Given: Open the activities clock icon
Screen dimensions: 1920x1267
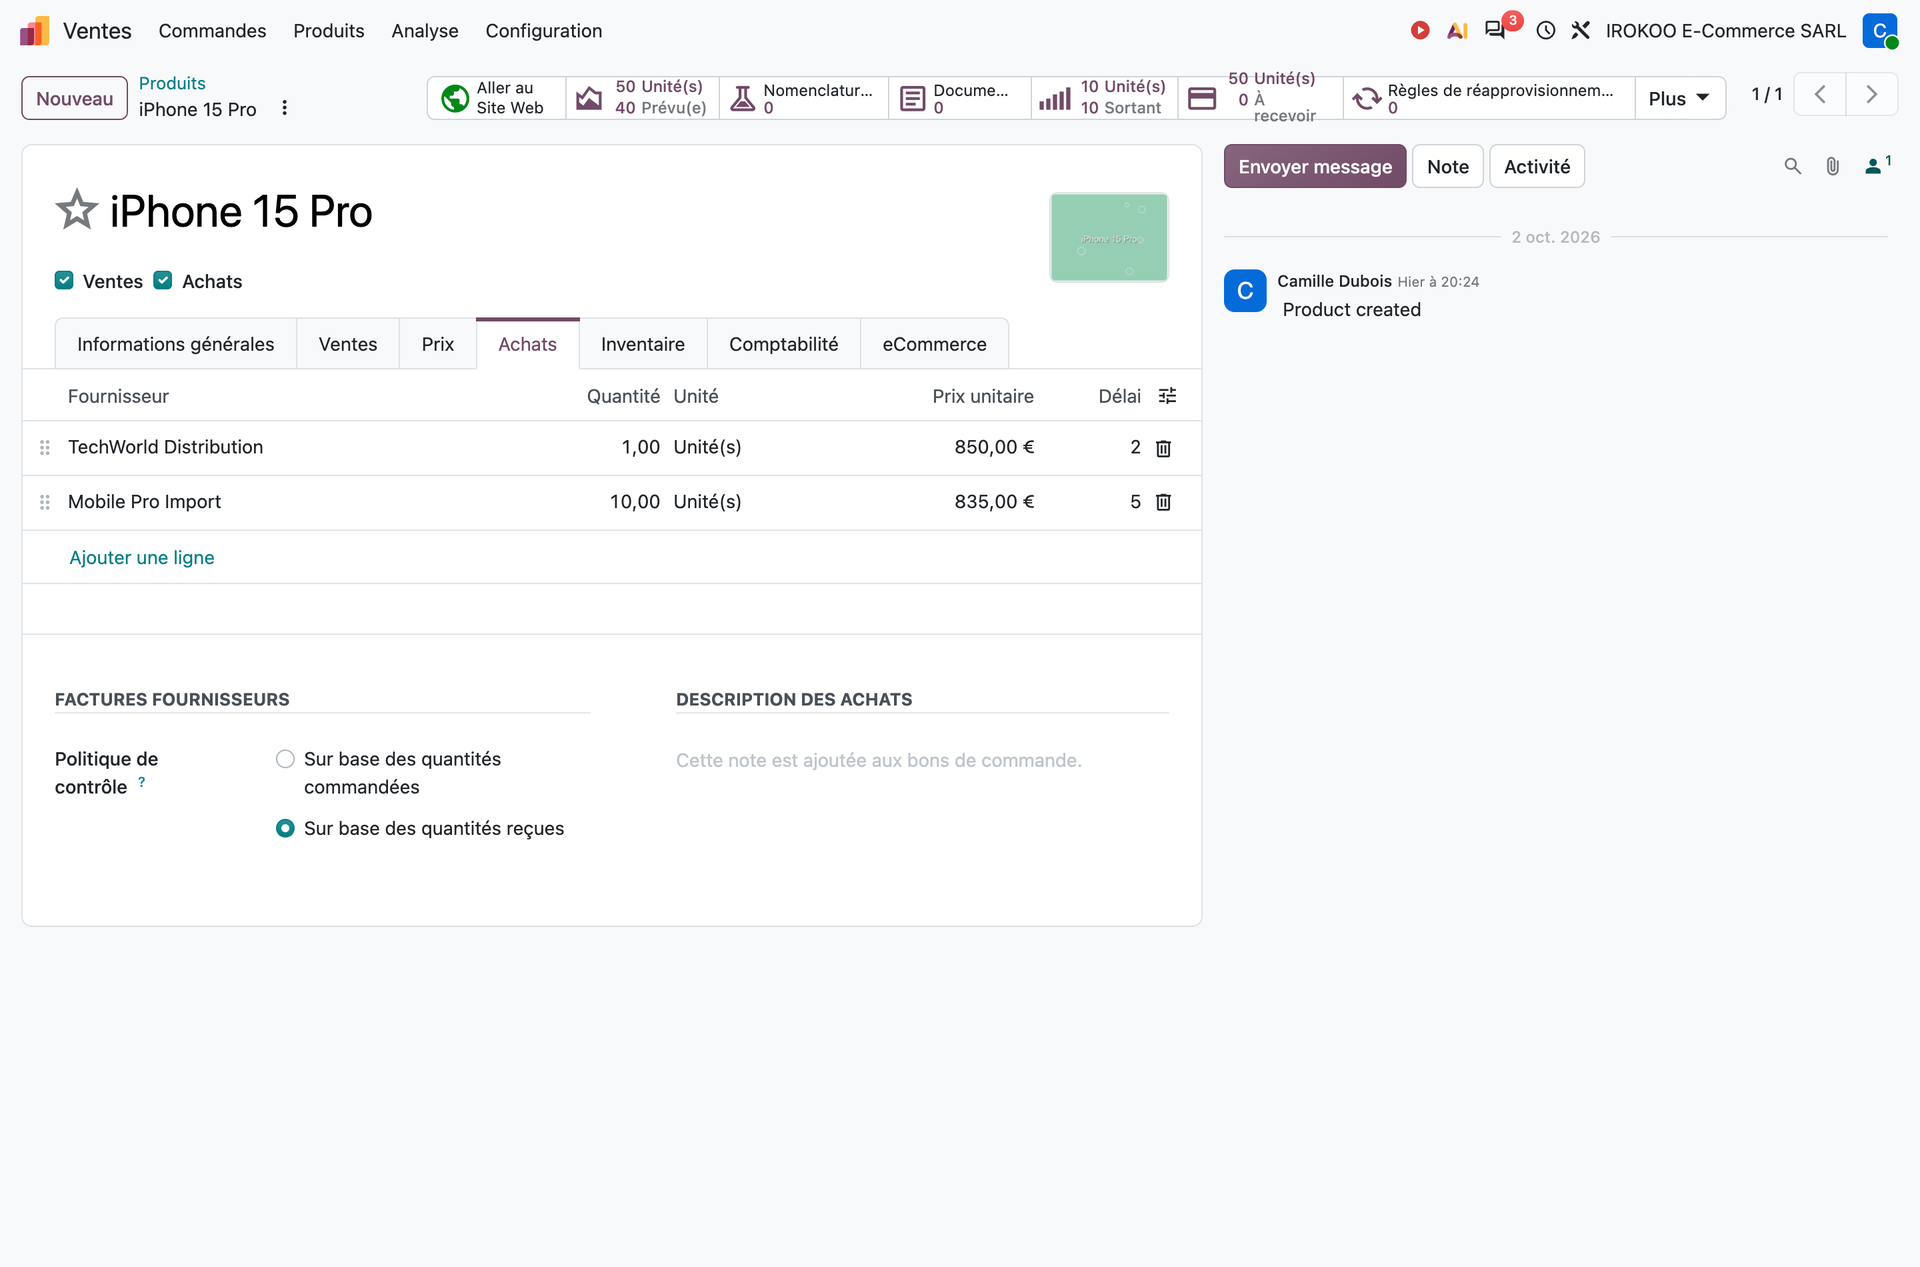Looking at the screenshot, I should 1546,31.
